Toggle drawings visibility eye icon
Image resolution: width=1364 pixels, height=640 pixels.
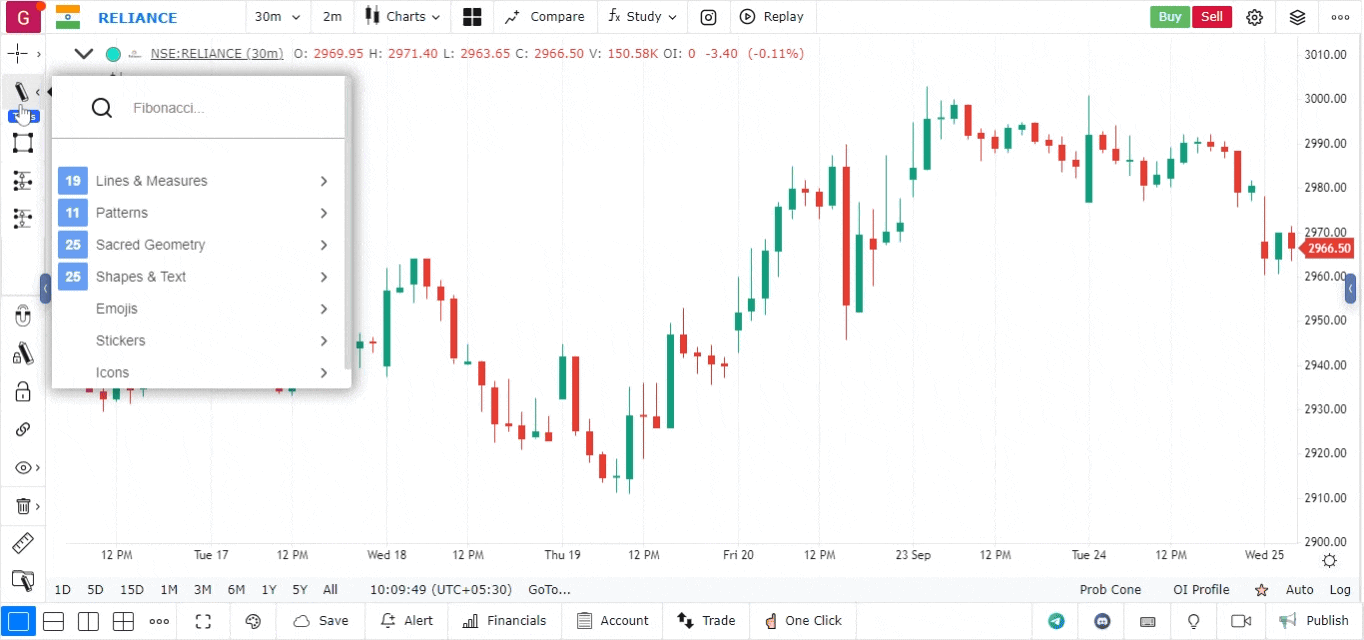[23, 467]
